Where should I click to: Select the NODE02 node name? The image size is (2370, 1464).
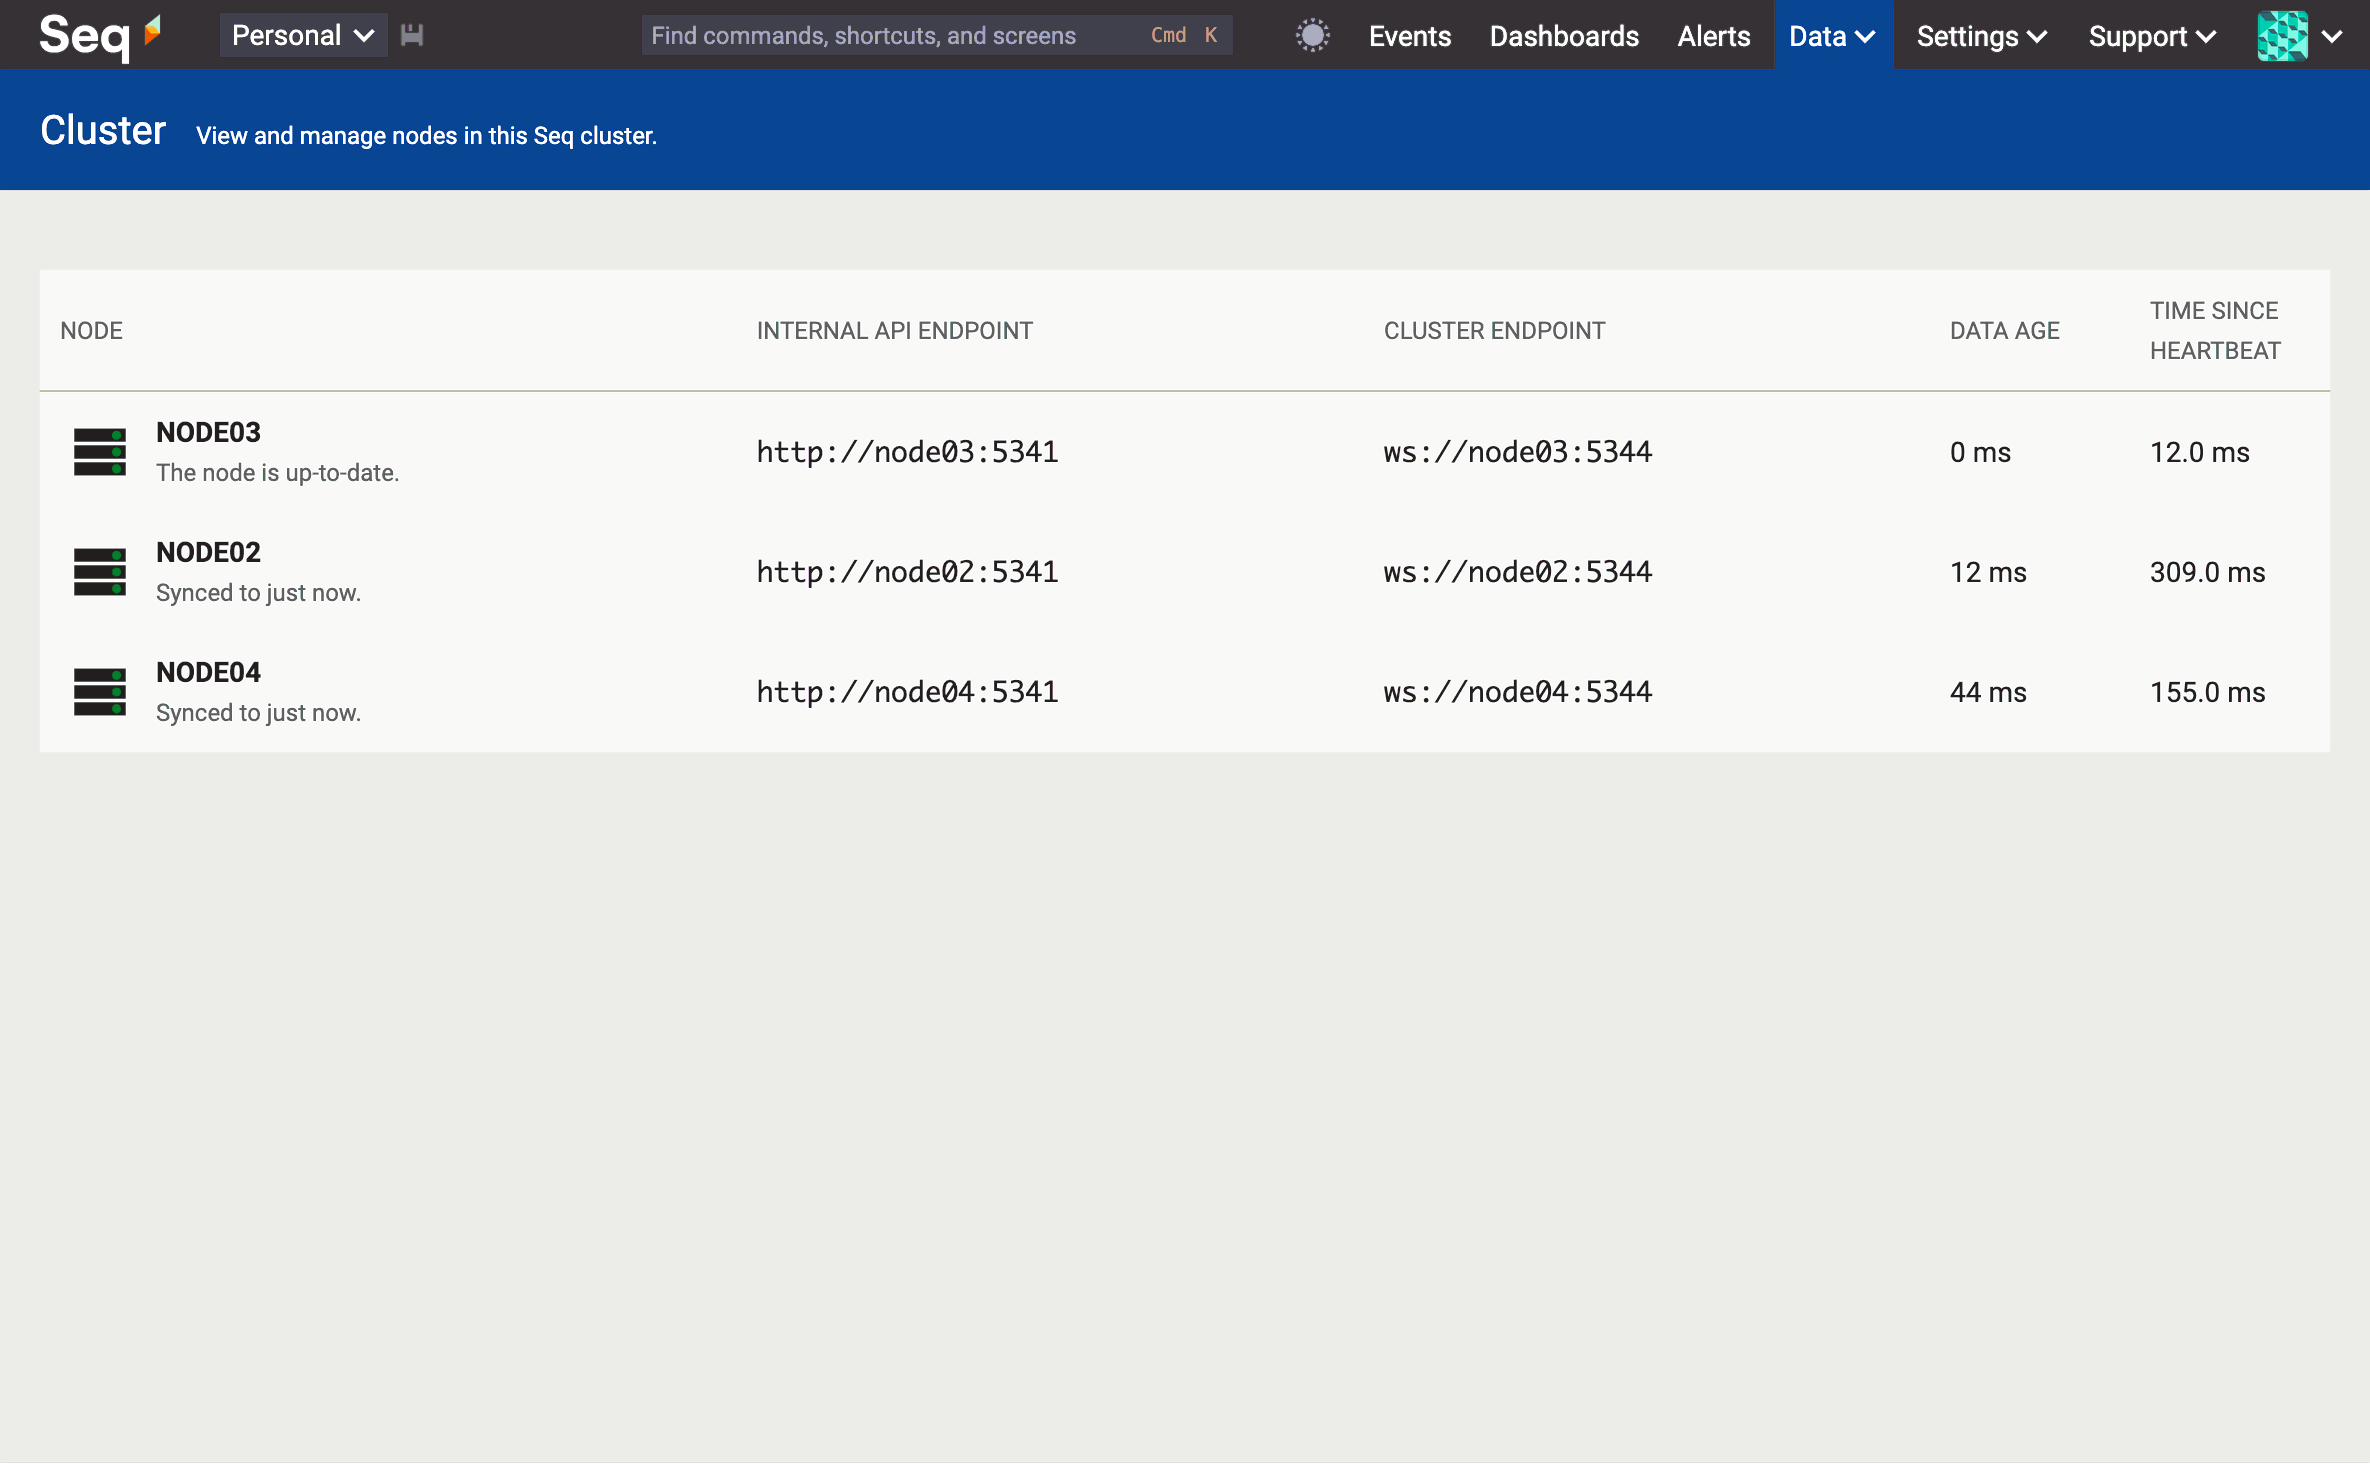tap(208, 552)
